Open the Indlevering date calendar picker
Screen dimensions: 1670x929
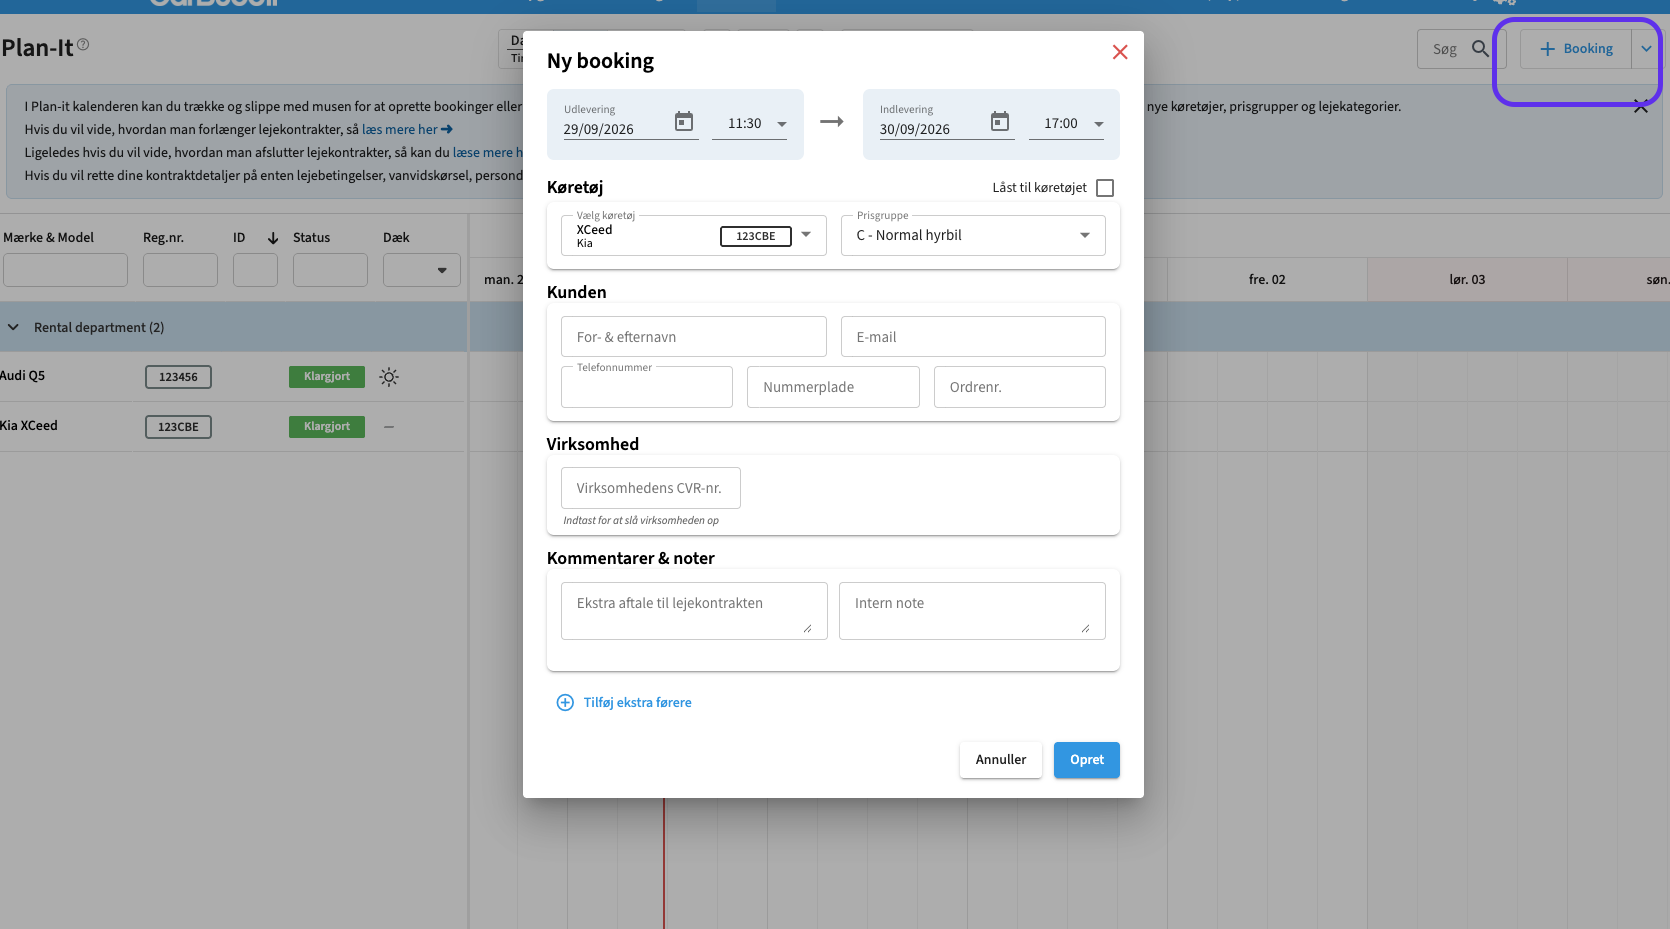click(x=1000, y=122)
